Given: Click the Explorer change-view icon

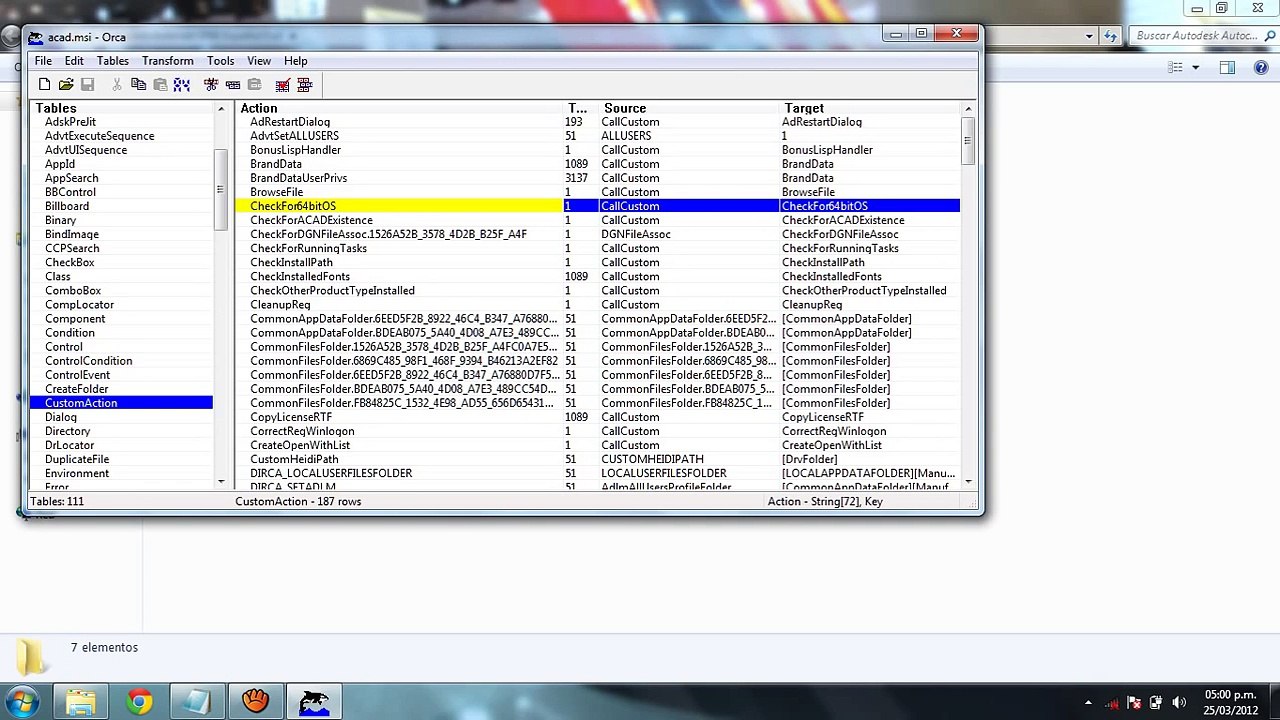Looking at the screenshot, I should click(1176, 67).
